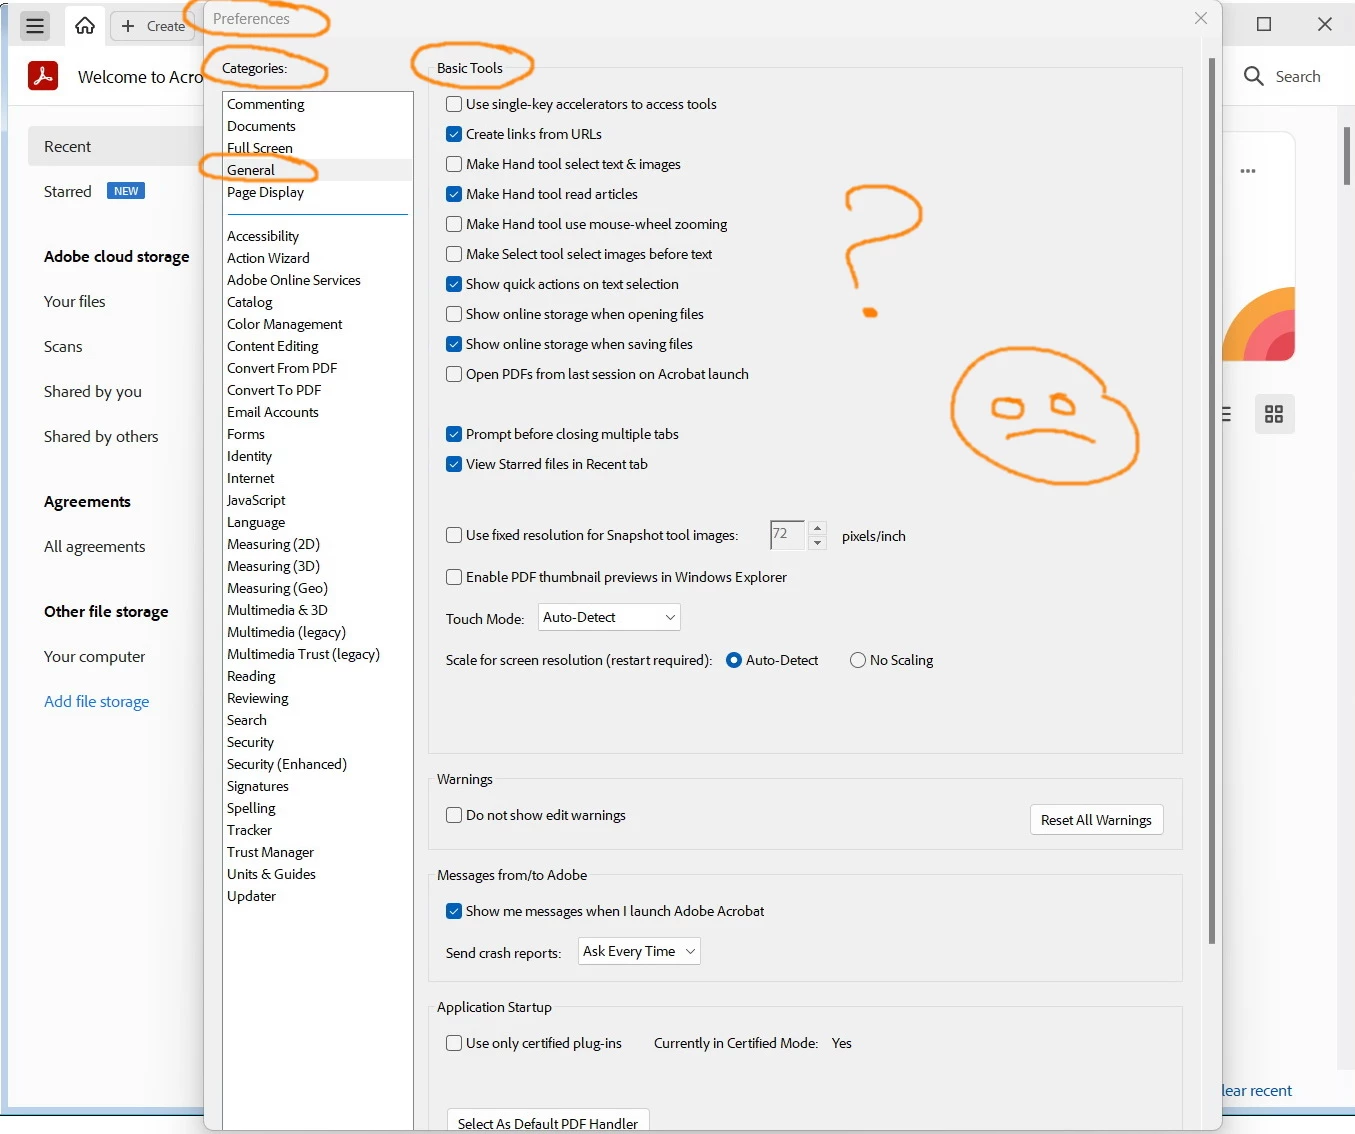Open Scans in sidebar
Image resolution: width=1355 pixels, height=1134 pixels.
63,346
